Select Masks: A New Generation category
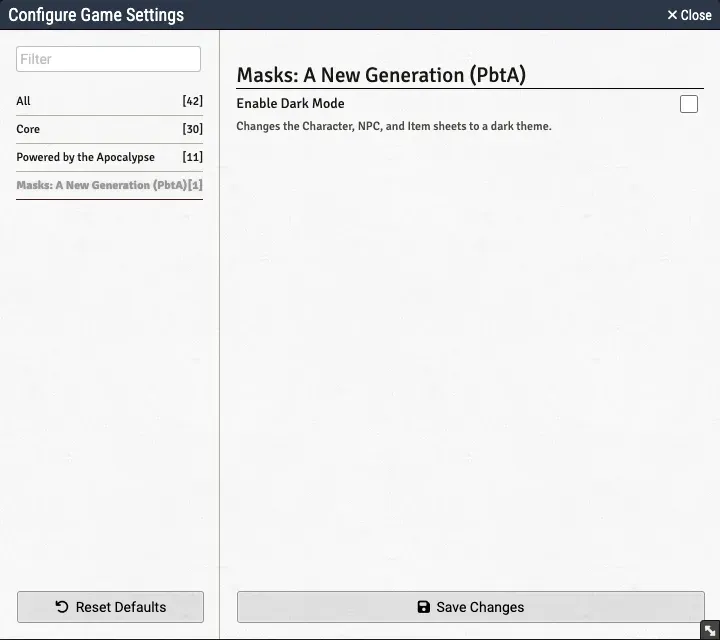Image resolution: width=720 pixels, height=640 pixels. (109, 185)
